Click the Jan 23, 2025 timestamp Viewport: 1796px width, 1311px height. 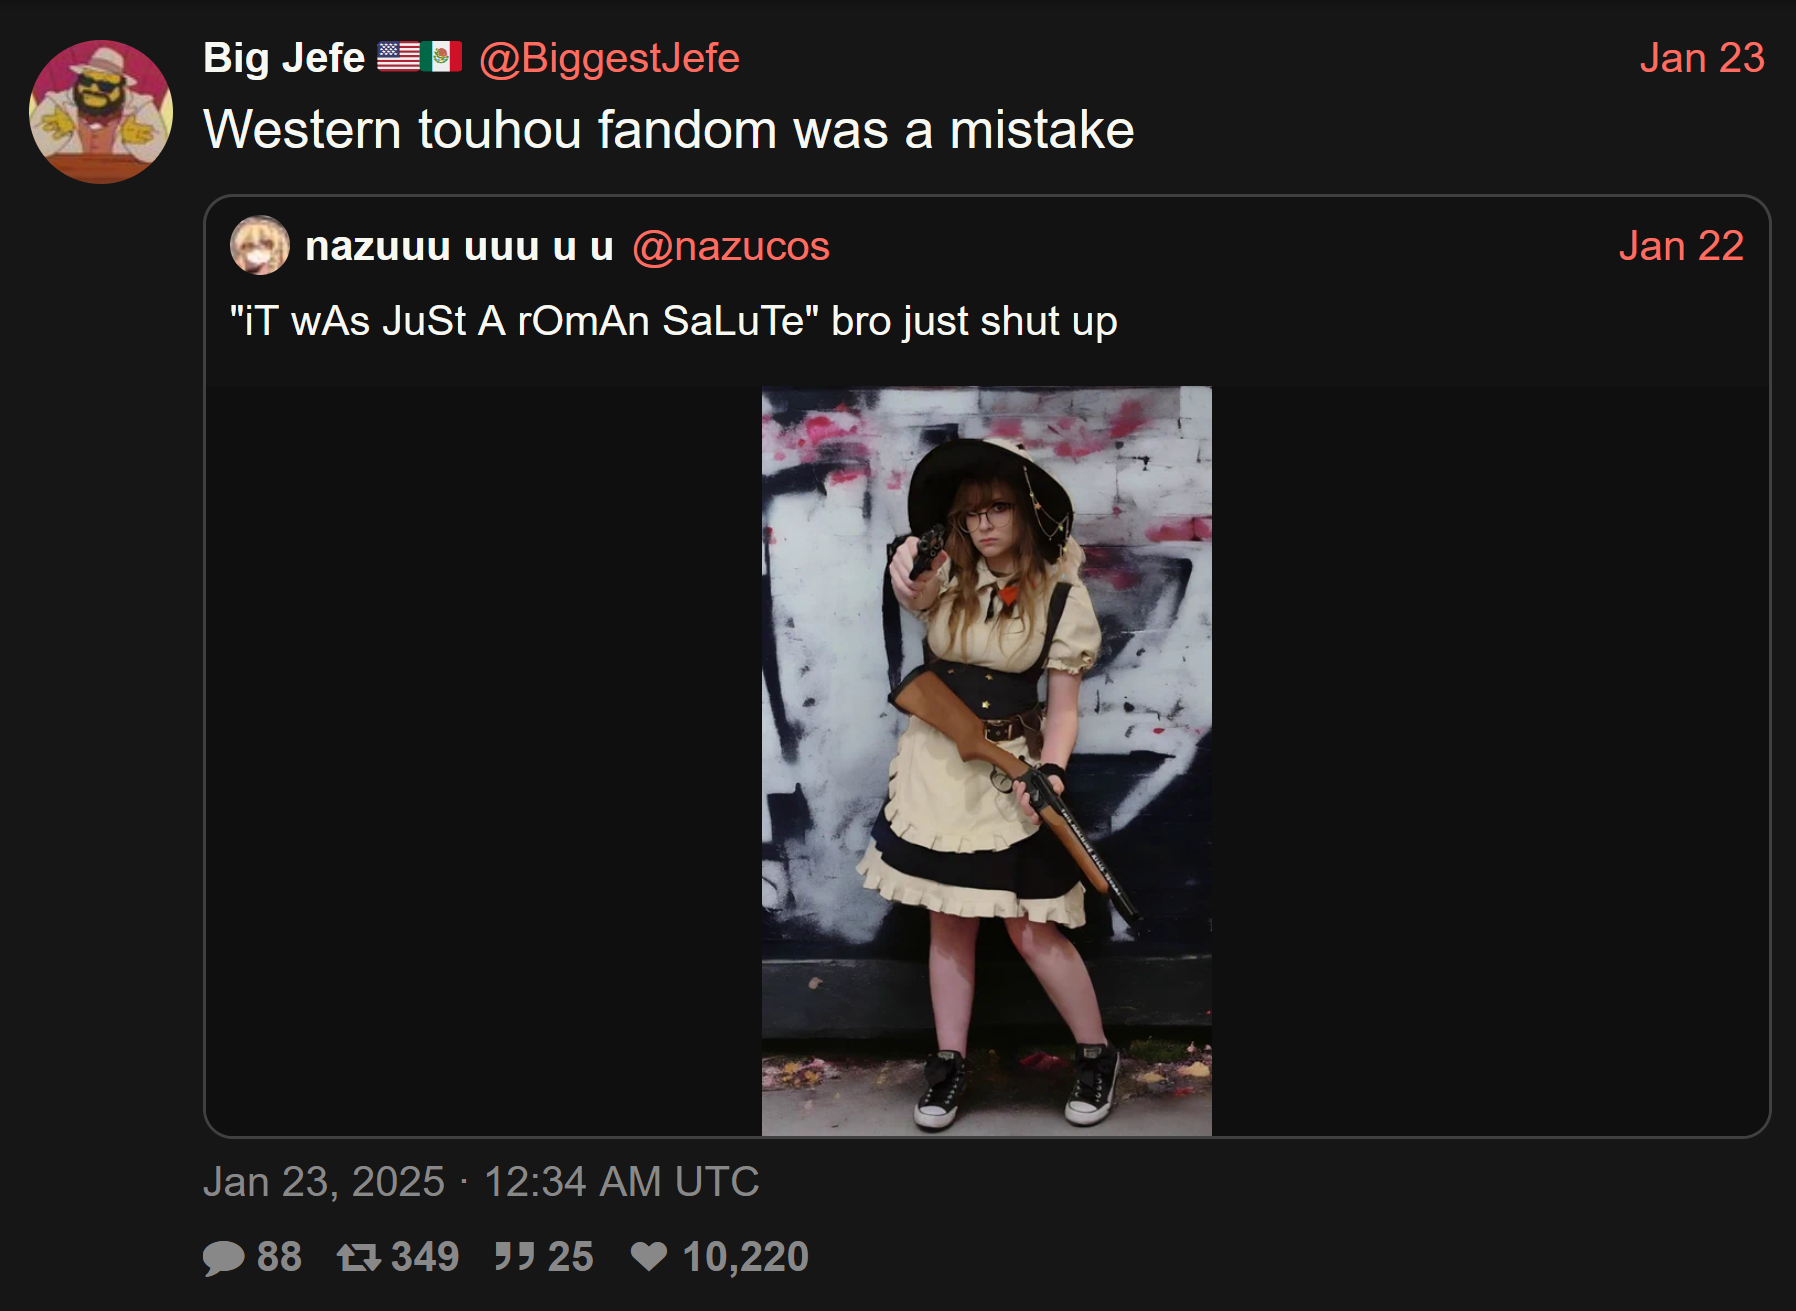click(481, 1182)
